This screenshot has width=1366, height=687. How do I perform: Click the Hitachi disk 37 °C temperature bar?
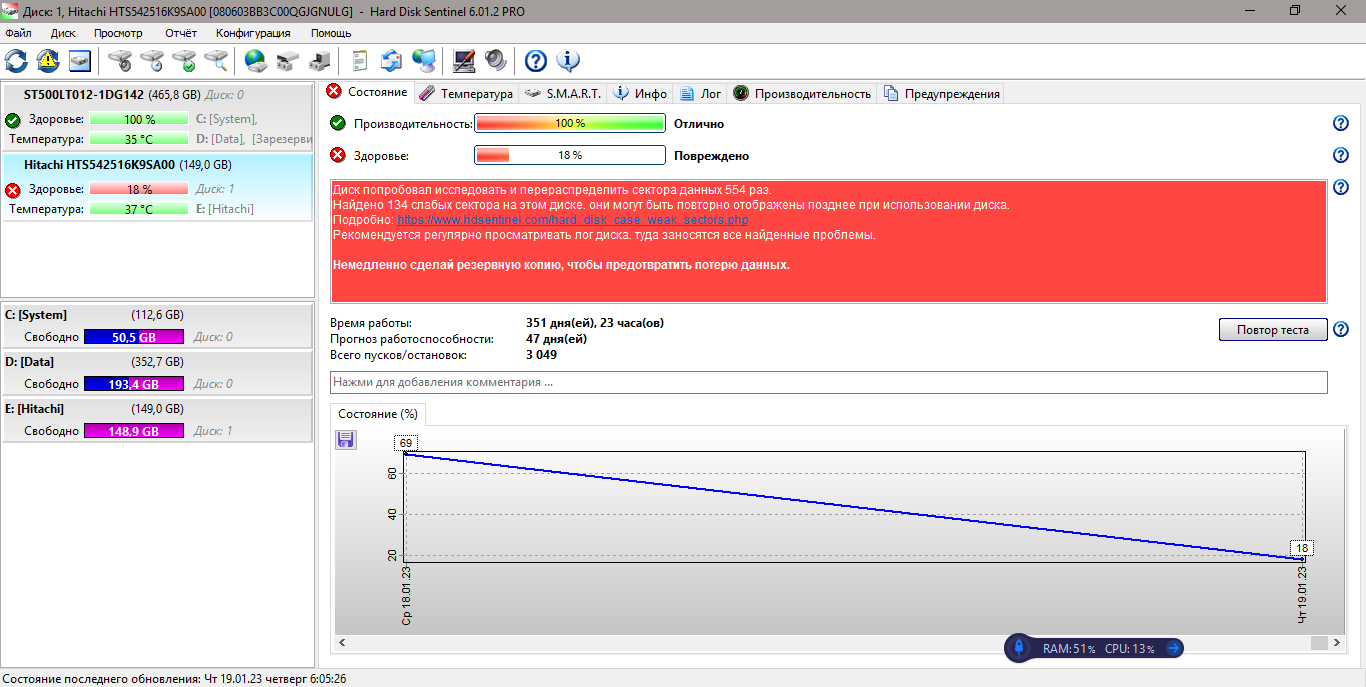(x=138, y=209)
